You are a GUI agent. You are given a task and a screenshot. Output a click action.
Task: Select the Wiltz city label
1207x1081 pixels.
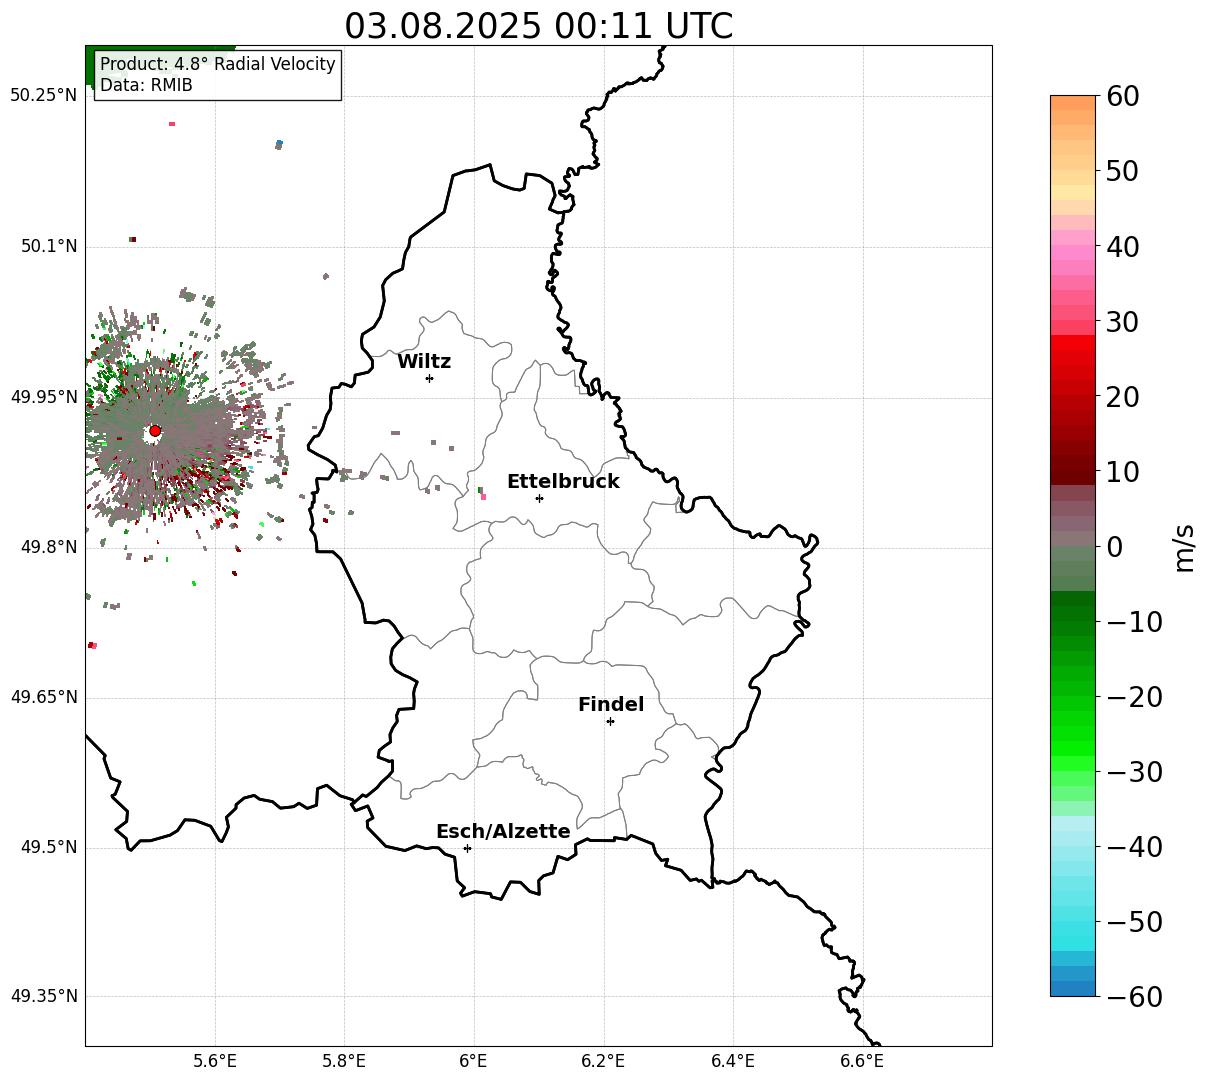point(424,362)
